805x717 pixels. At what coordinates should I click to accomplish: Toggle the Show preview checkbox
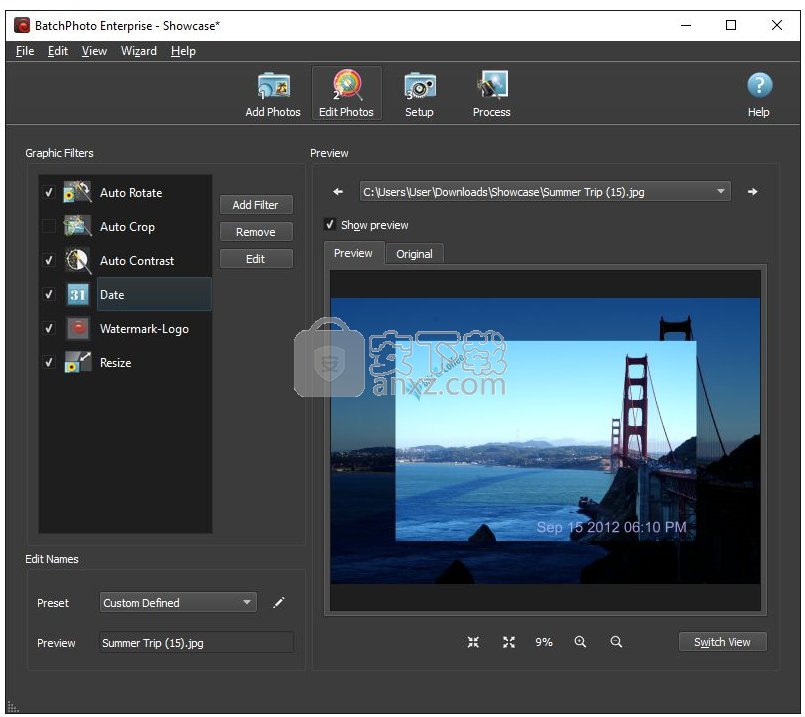330,224
